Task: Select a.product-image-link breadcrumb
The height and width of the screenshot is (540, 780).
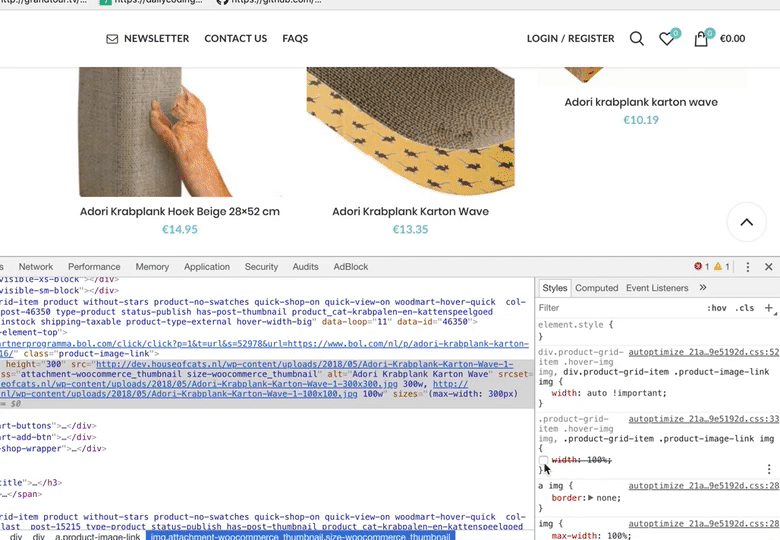Action: (98, 537)
